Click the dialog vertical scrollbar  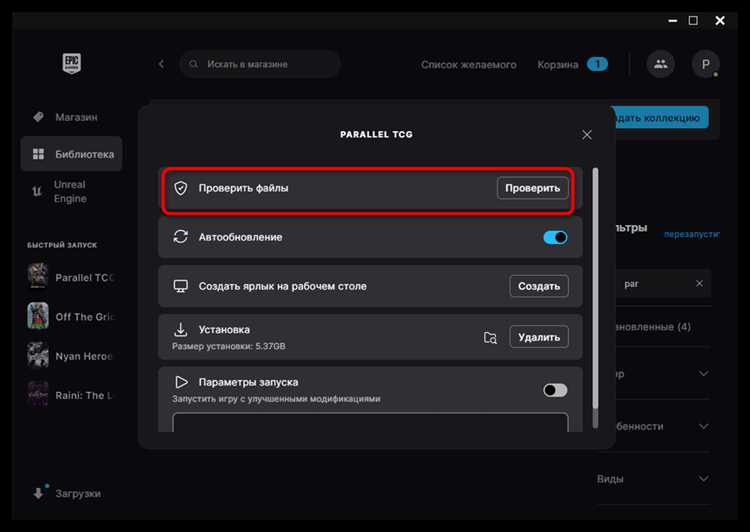coord(595,288)
